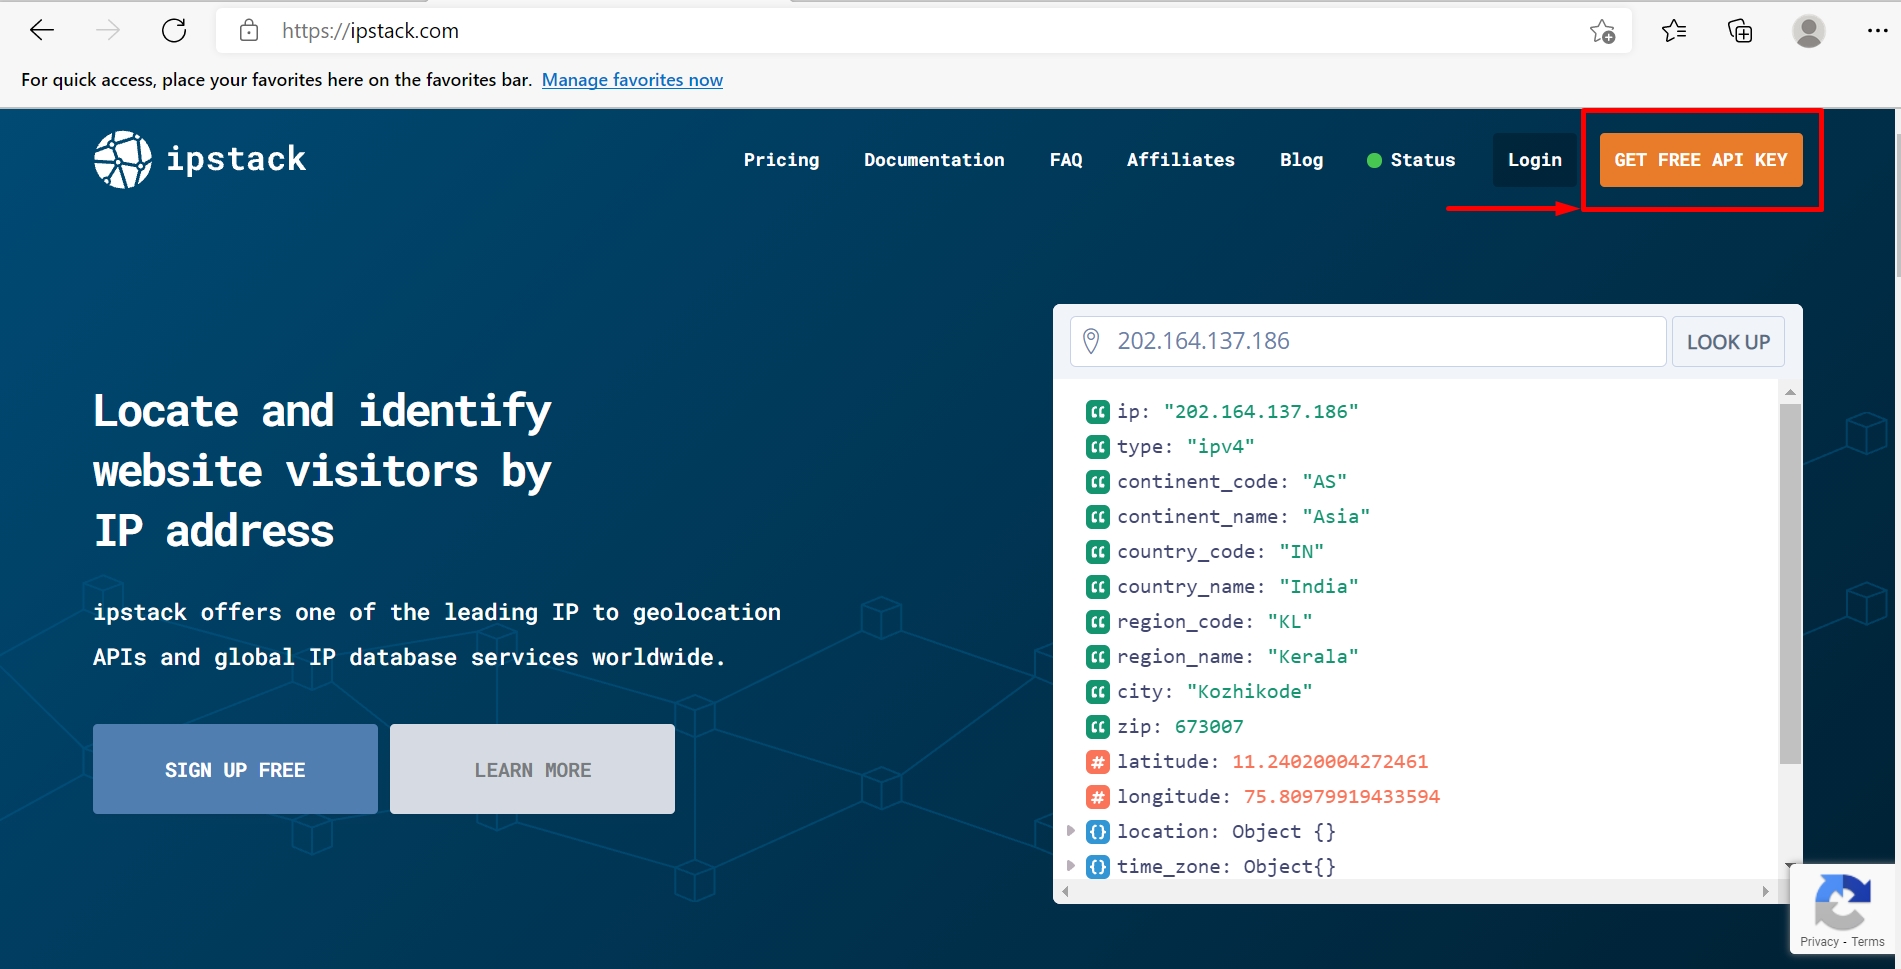Click the region_code value "KL"
Screen dimensions: 1901x969
[x=1290, y=622]
